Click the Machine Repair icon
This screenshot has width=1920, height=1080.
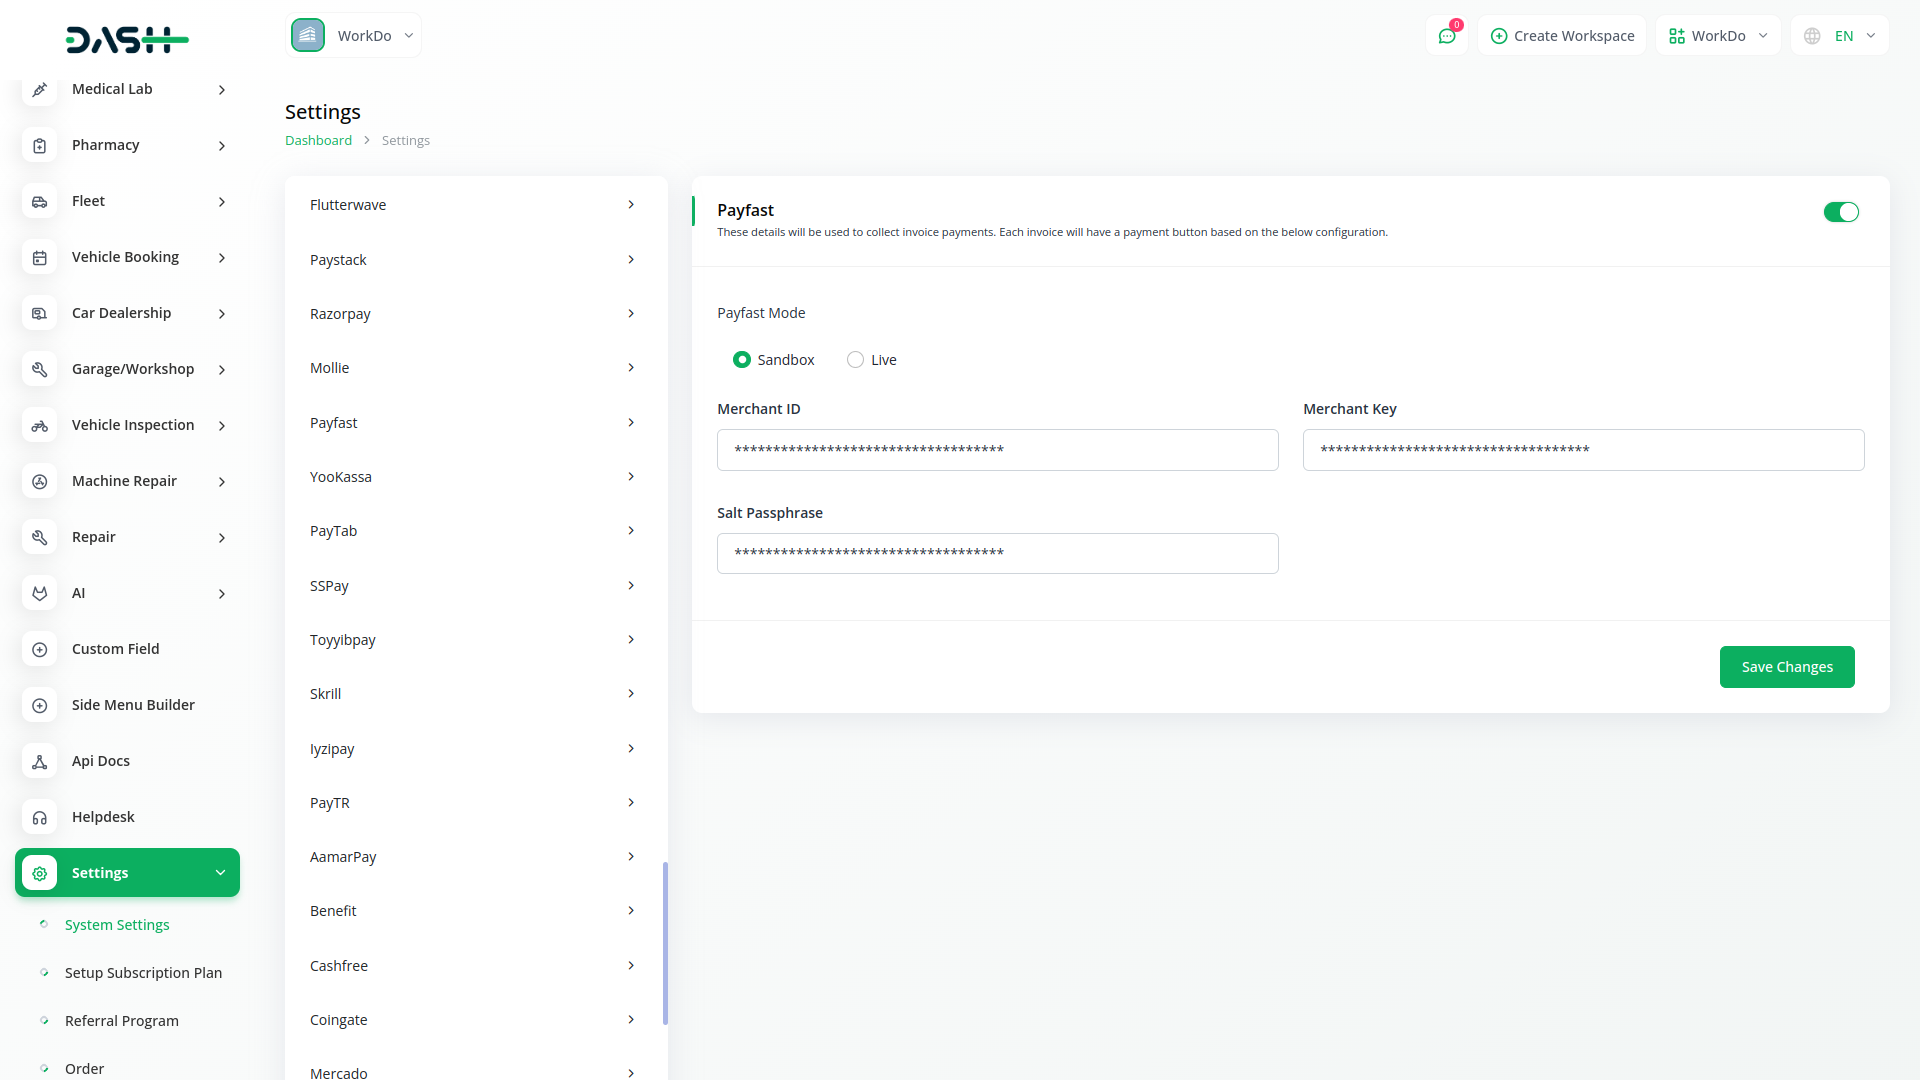tap(39, 481)
